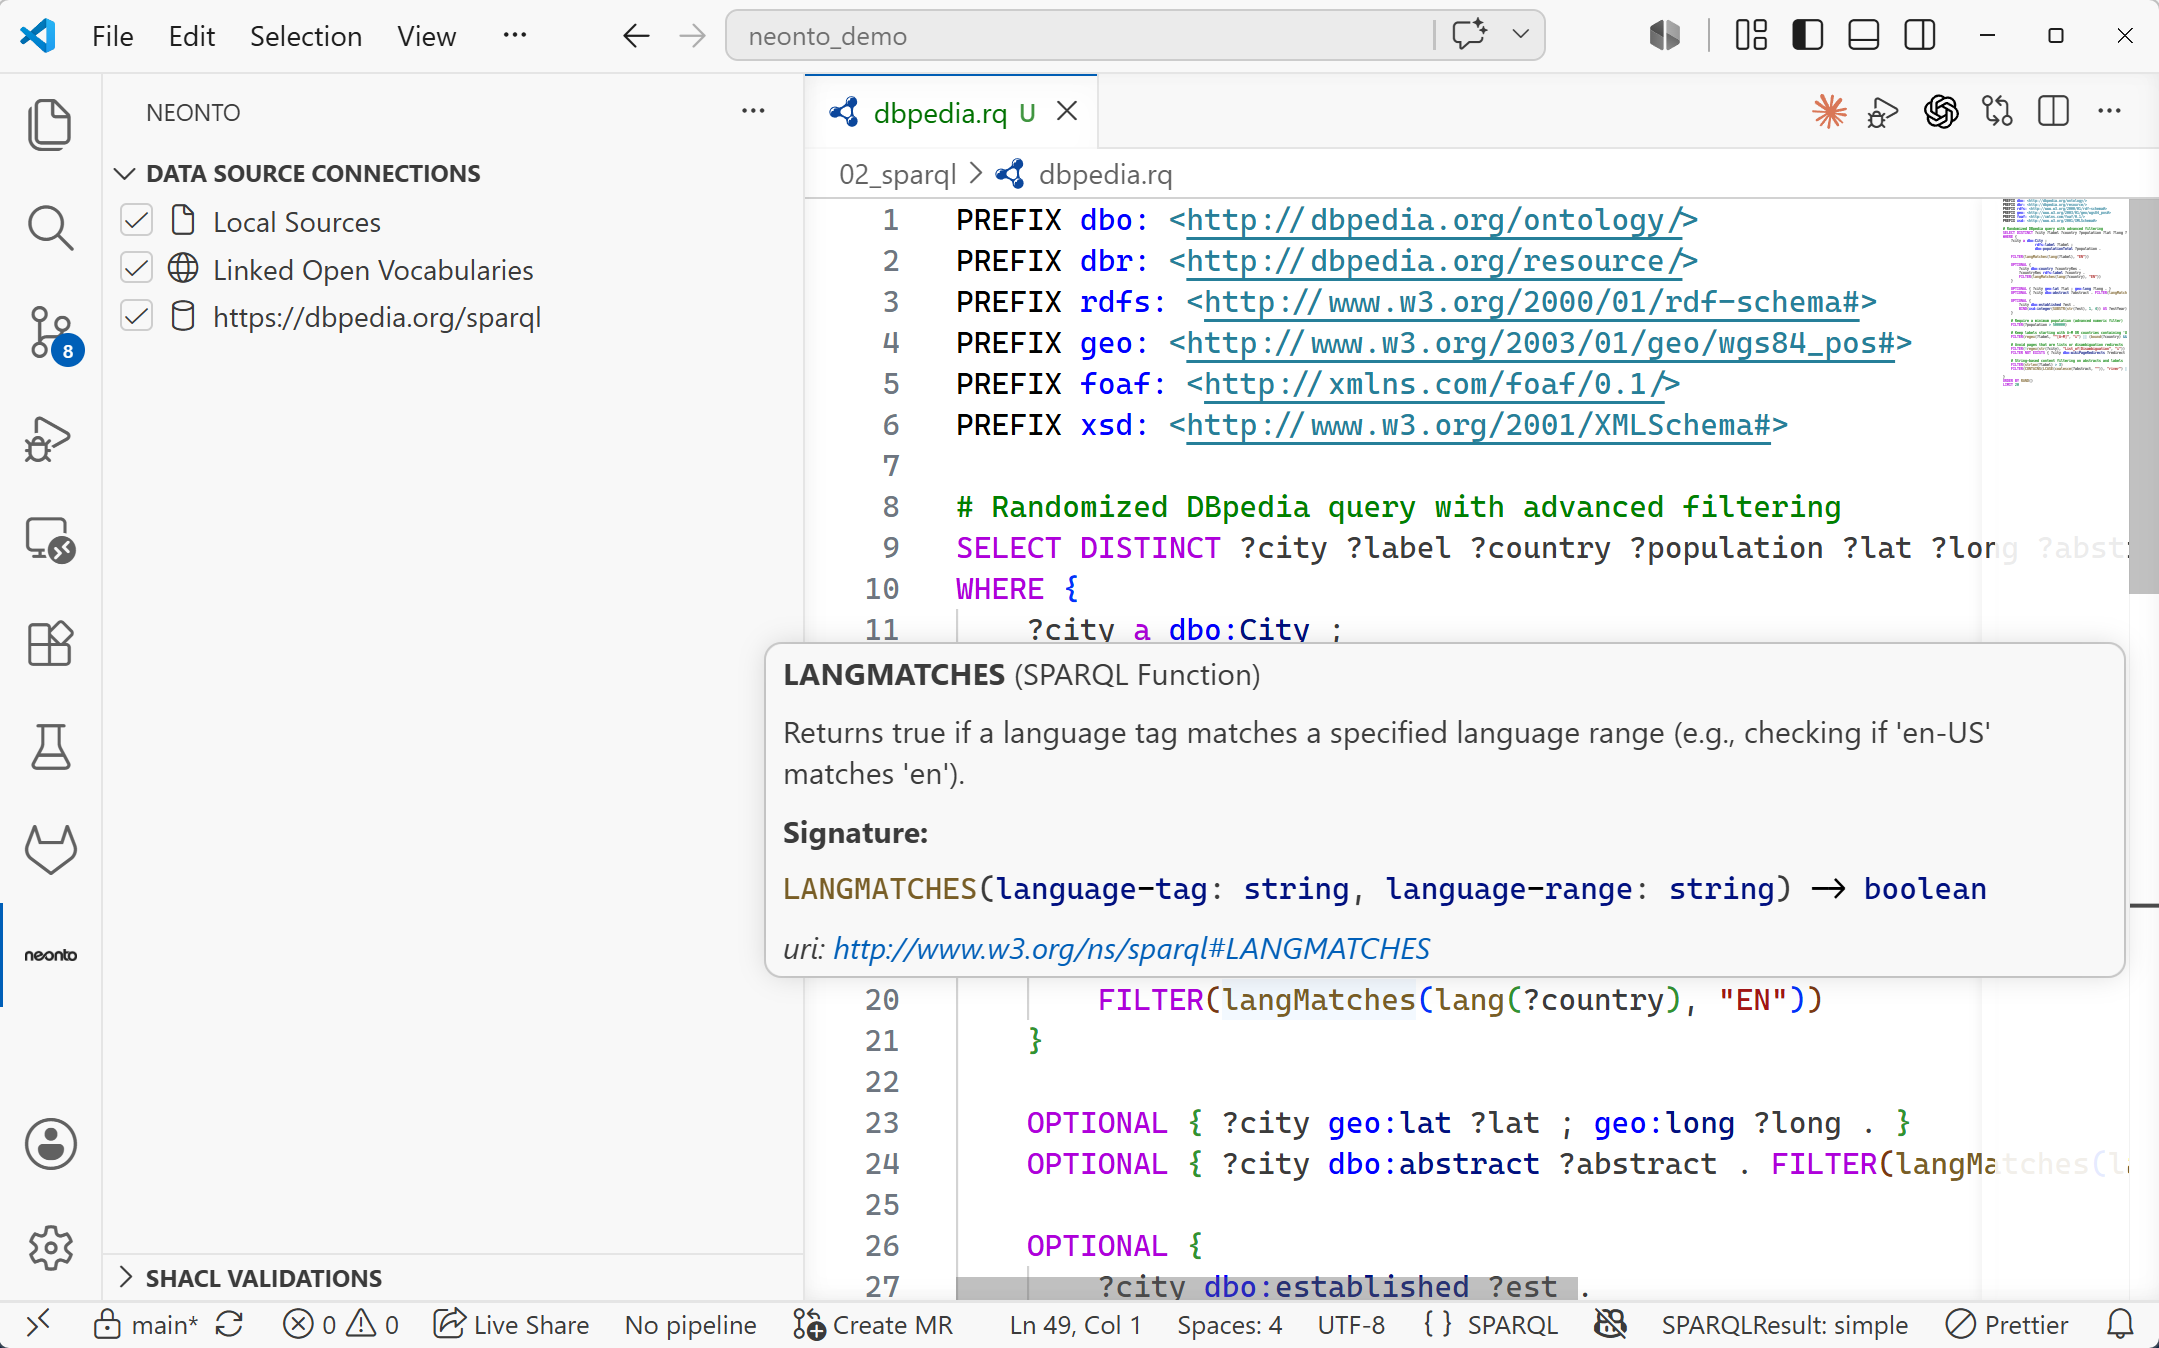Open the Search view in activity bar
This screenshot has width=2159, height=1348.
50,228
